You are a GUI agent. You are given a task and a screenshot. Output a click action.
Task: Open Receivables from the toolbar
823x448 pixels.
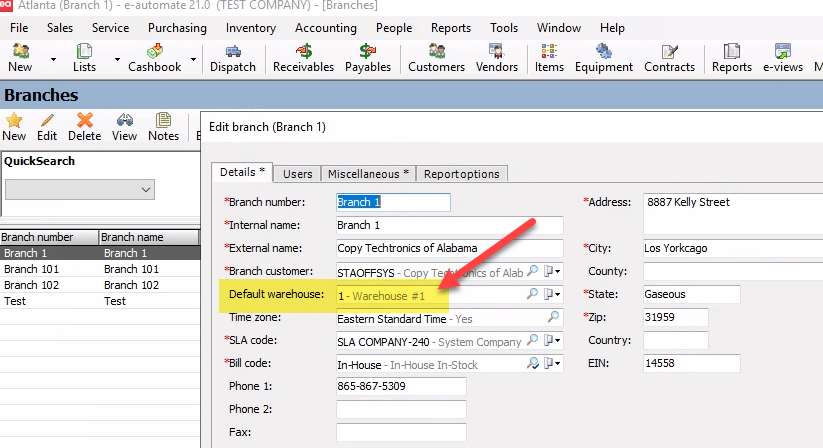303,58
